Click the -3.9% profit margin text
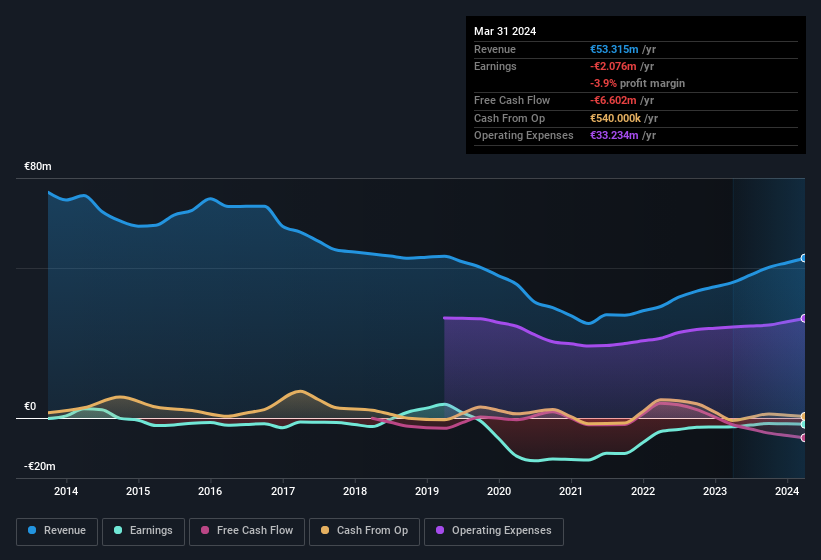This screenshot has width=821, height=560. [637, 83]
